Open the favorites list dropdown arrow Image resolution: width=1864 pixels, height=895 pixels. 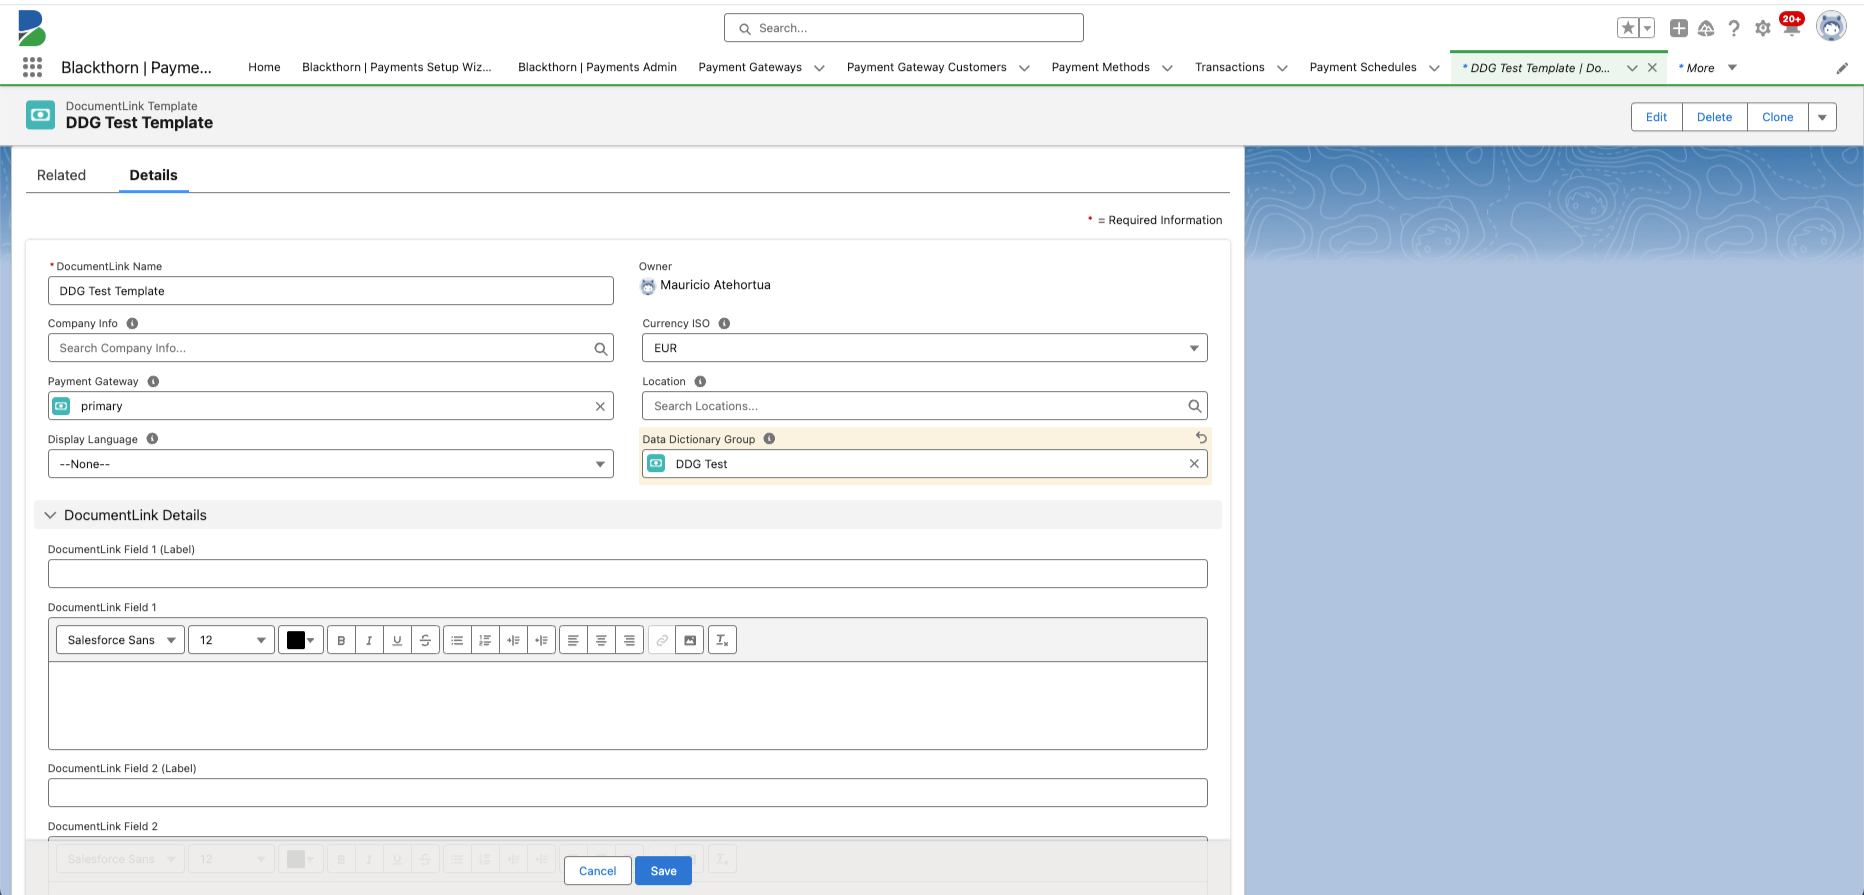click(x=1647, y=28)
